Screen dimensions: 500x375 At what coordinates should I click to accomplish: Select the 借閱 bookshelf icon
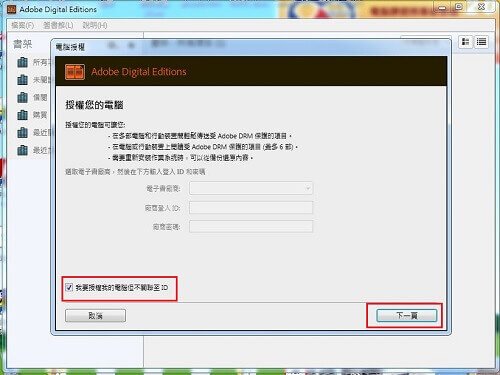pos(23,97)
